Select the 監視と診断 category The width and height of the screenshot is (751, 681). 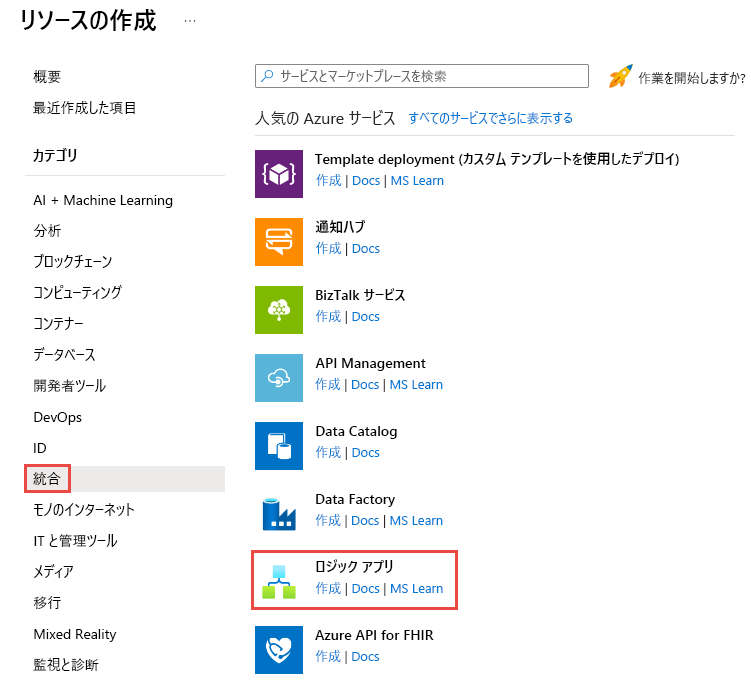click(x=66, y=665)
